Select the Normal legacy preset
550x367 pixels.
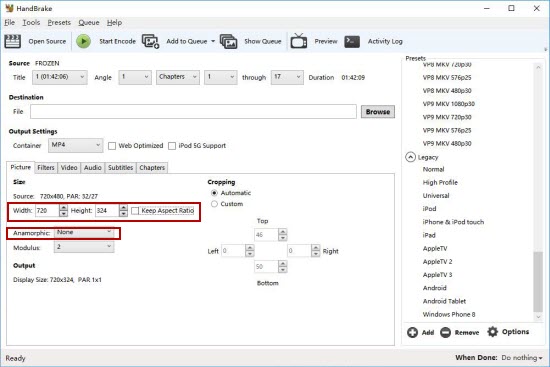tap(433, 169)
